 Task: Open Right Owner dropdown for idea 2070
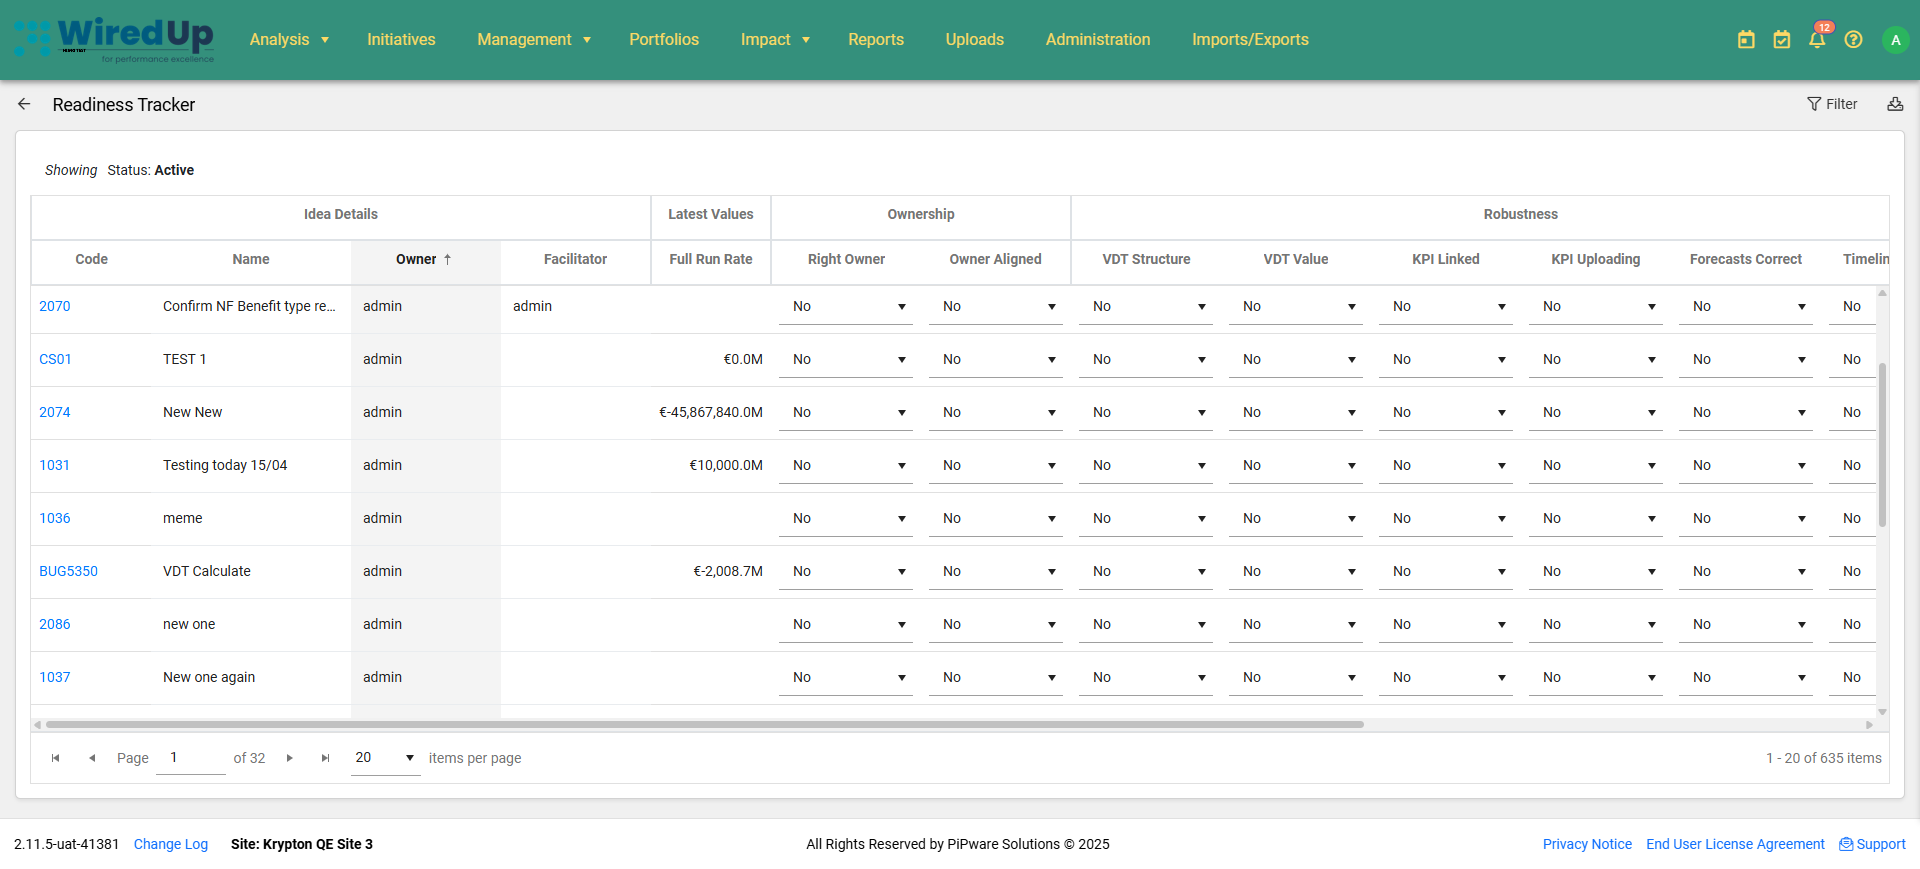[846, 307]
